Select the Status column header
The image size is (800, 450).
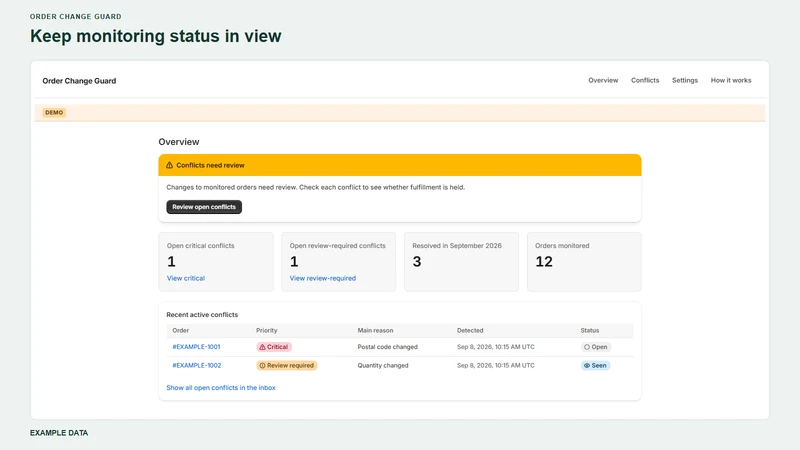pos(590,331)
